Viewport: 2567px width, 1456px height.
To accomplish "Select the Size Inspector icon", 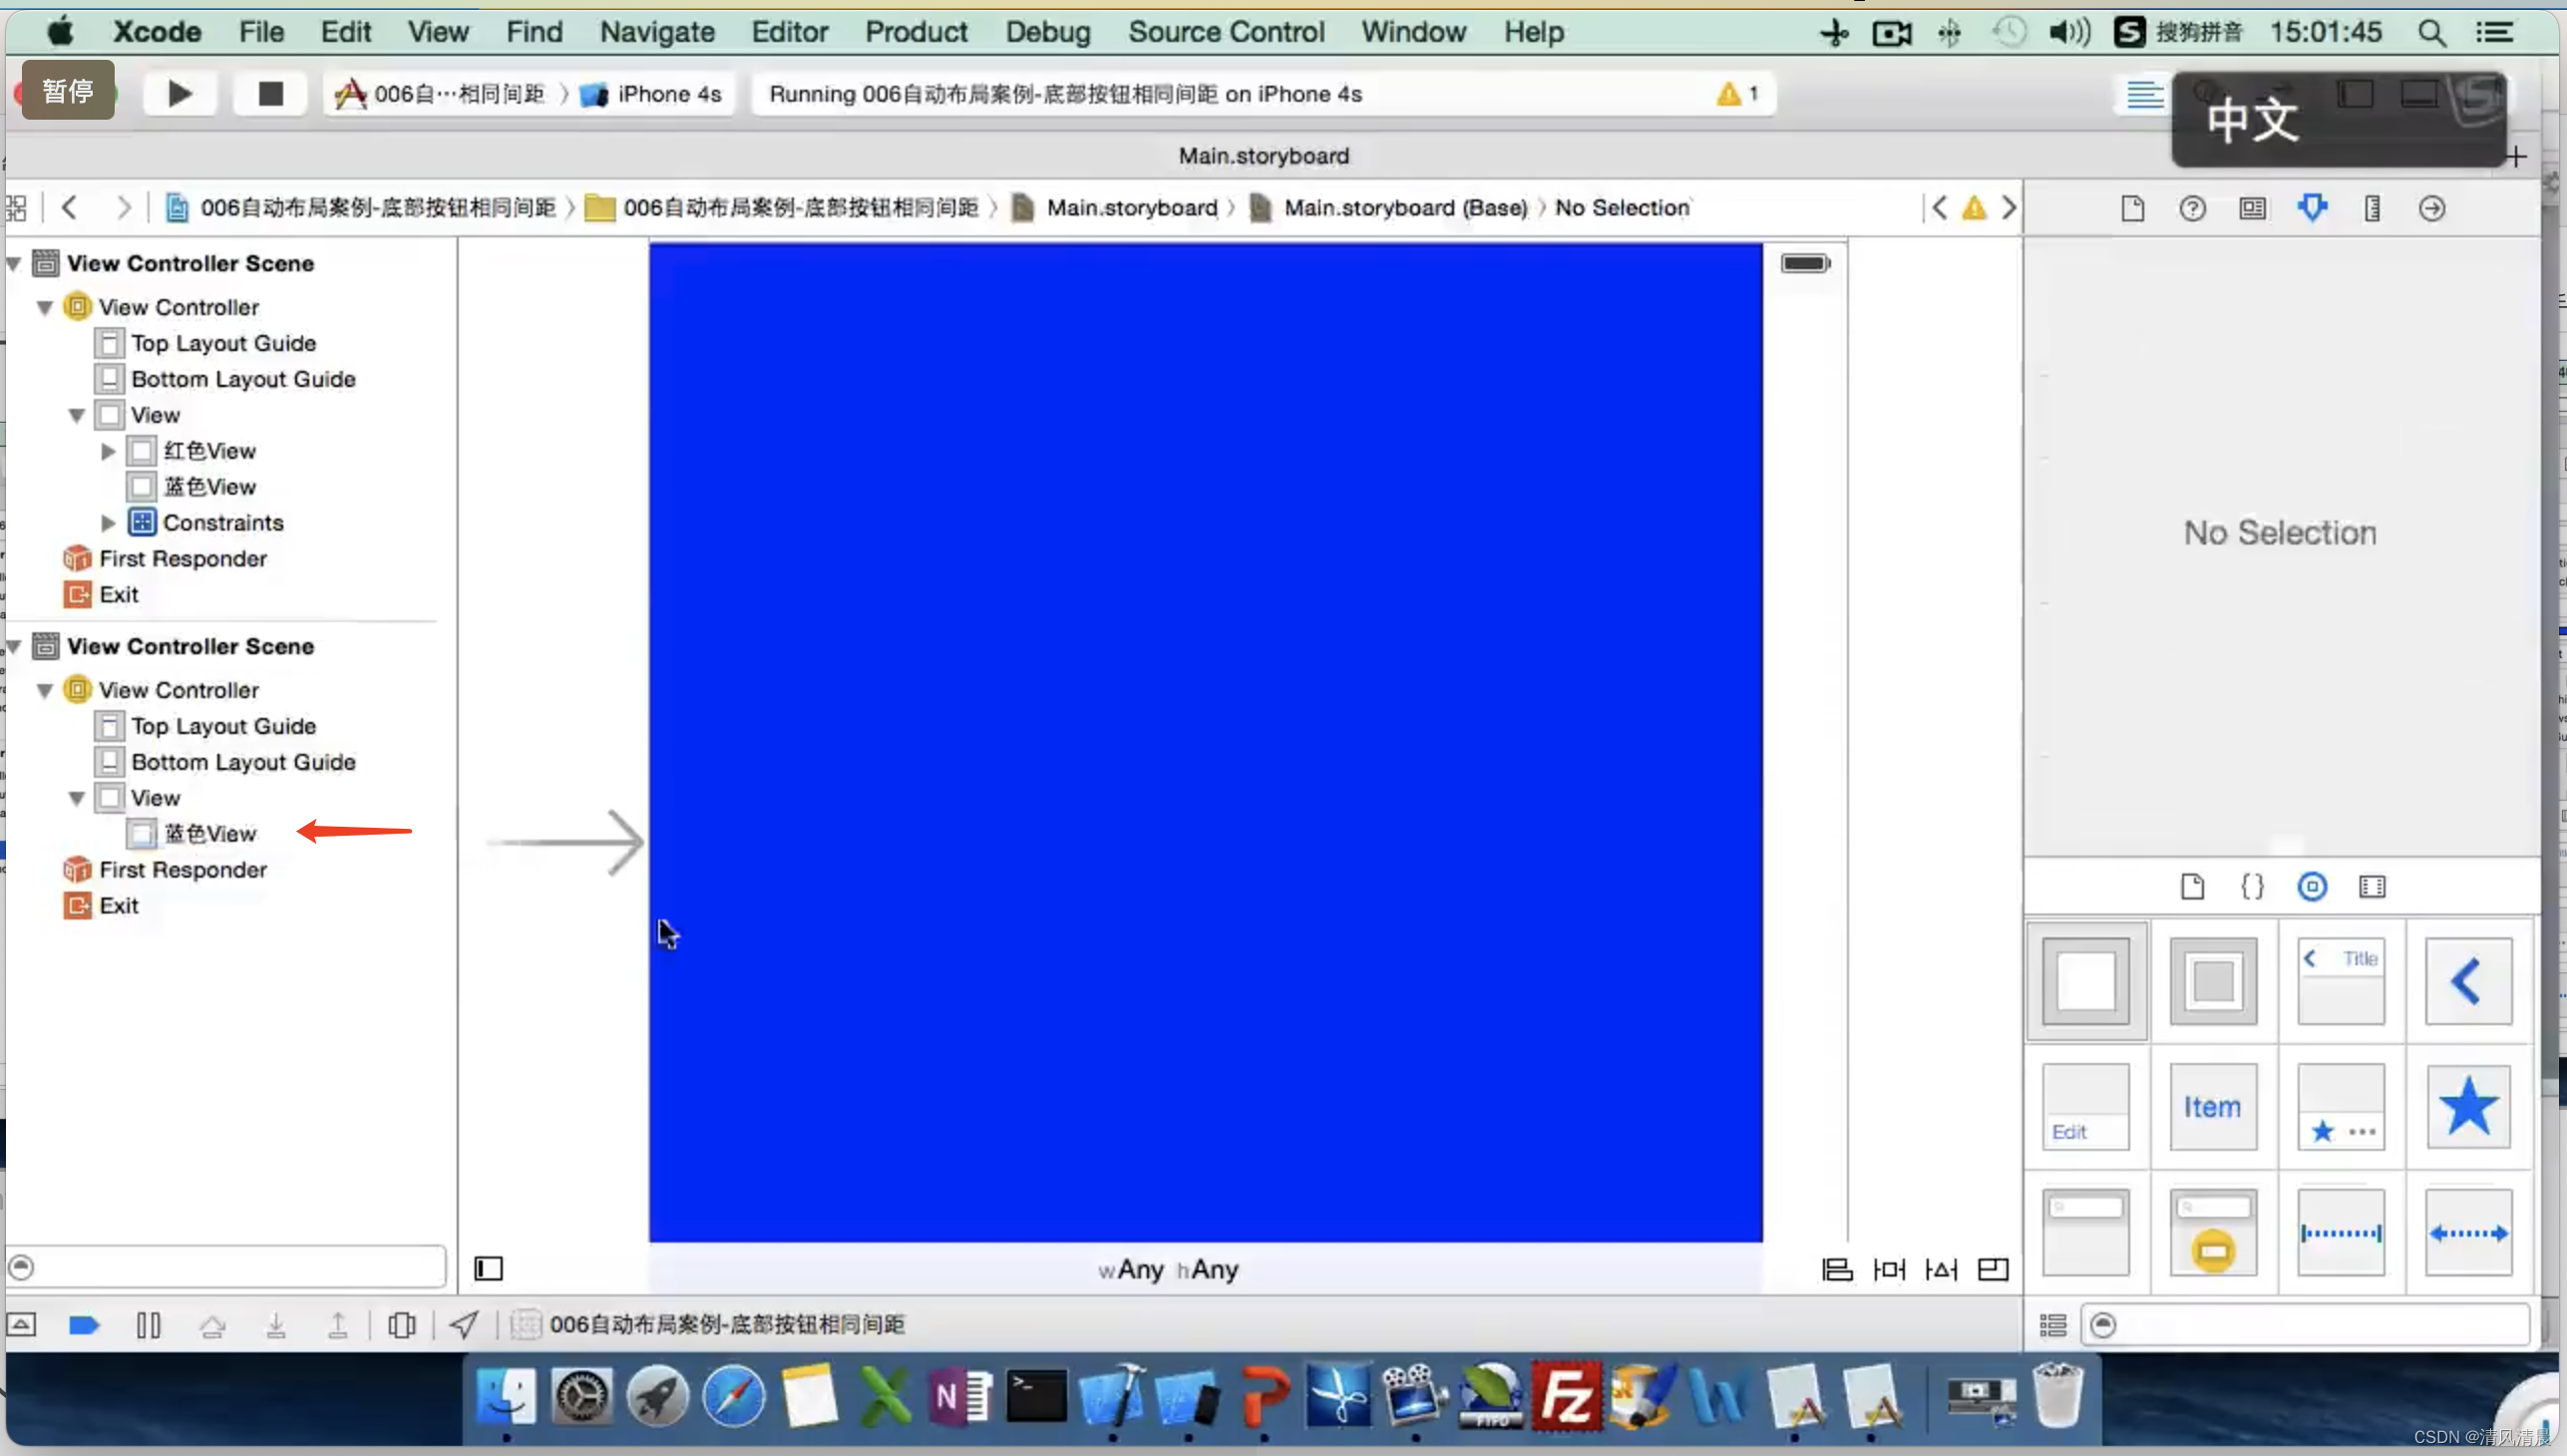I will click(2372, 208).
